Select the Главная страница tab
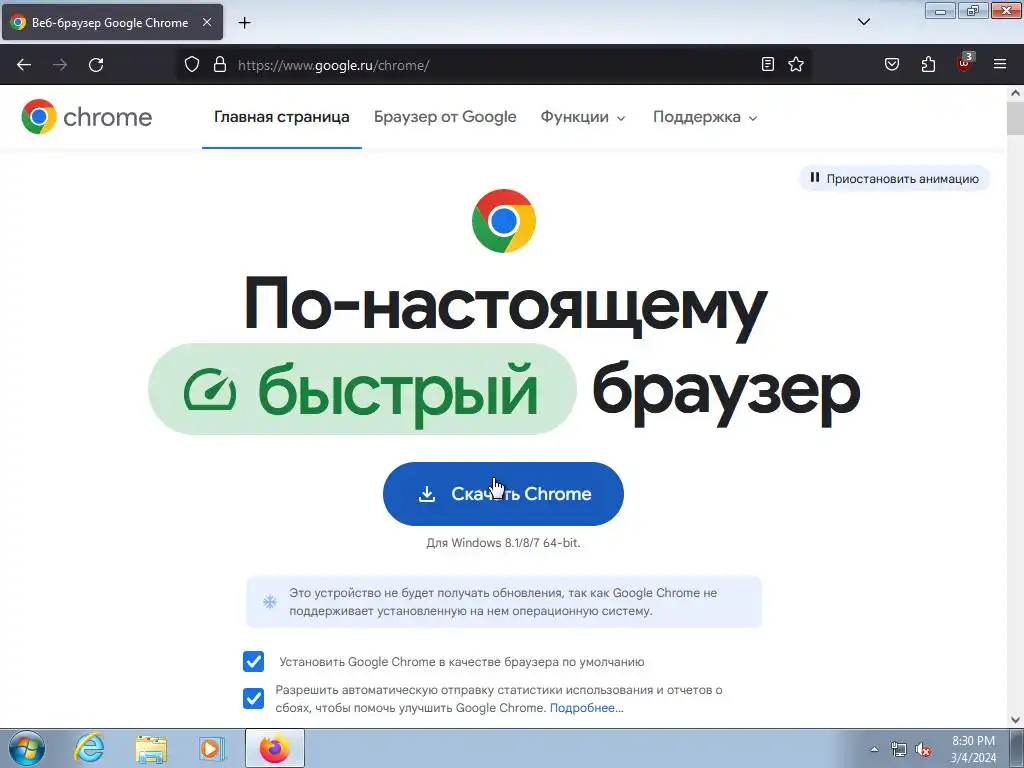Image resolution: width=1024 pixels, height=768 pixels. pyautogui.click(x=281, y=117)
